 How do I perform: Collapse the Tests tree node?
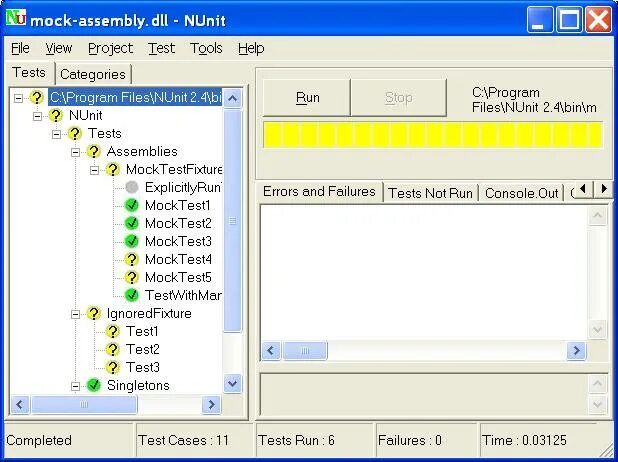[x=56, y=134]
